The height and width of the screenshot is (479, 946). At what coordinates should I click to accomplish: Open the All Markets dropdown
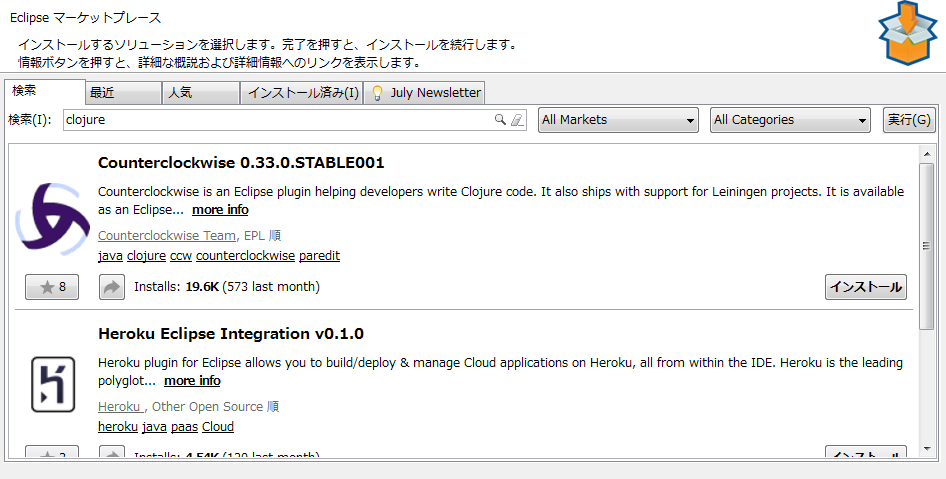click(618, 120)
